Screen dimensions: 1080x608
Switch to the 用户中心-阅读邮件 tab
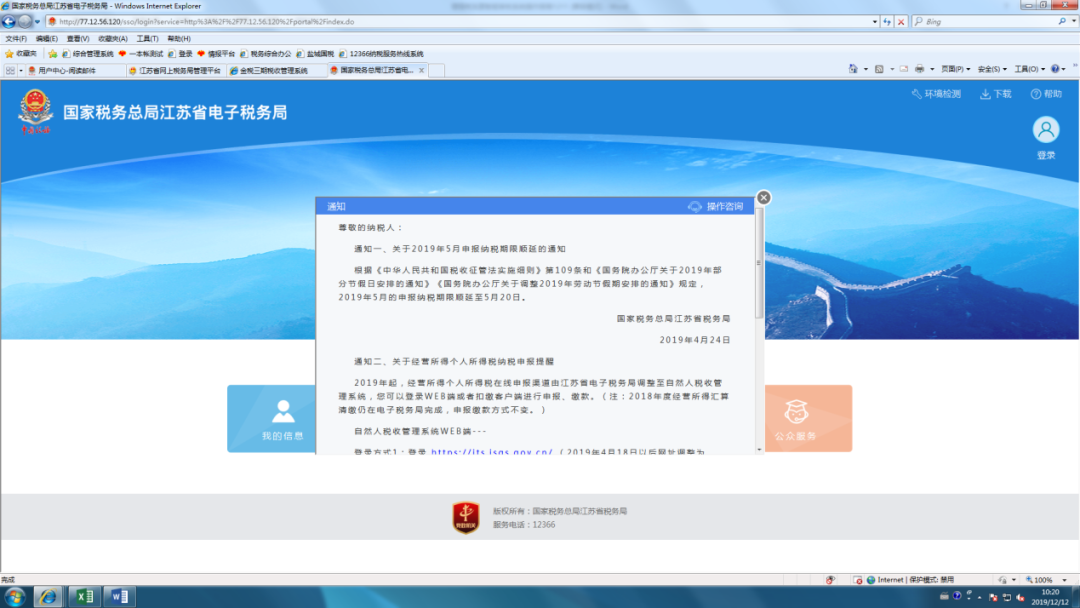76,70
